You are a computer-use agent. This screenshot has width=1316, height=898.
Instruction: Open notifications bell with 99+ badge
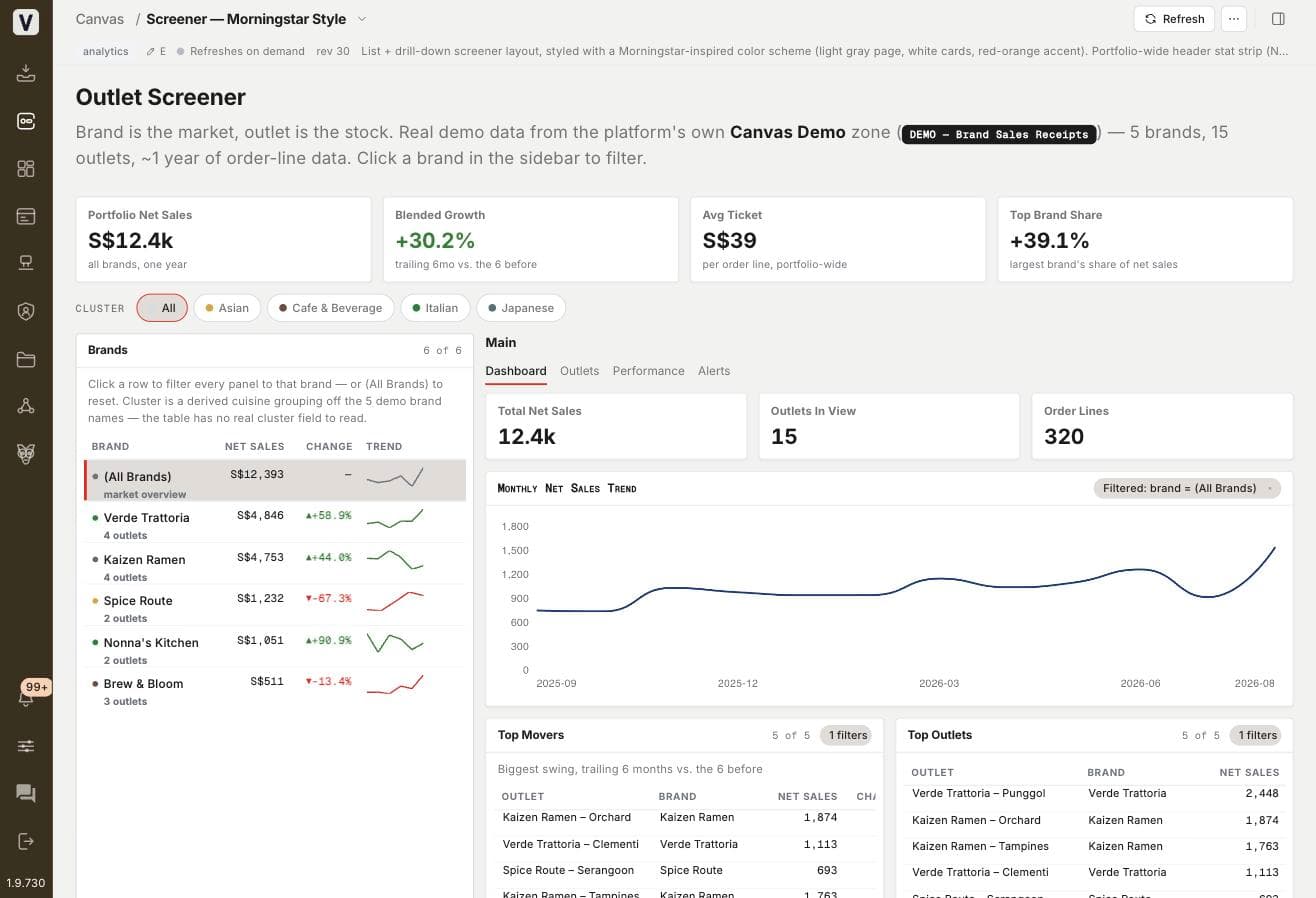(27, 697)
